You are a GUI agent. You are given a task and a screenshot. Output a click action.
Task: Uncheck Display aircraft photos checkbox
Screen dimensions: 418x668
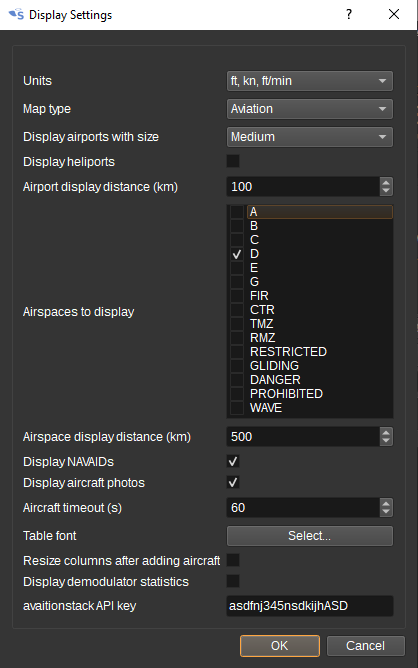[x=233, y=482]
